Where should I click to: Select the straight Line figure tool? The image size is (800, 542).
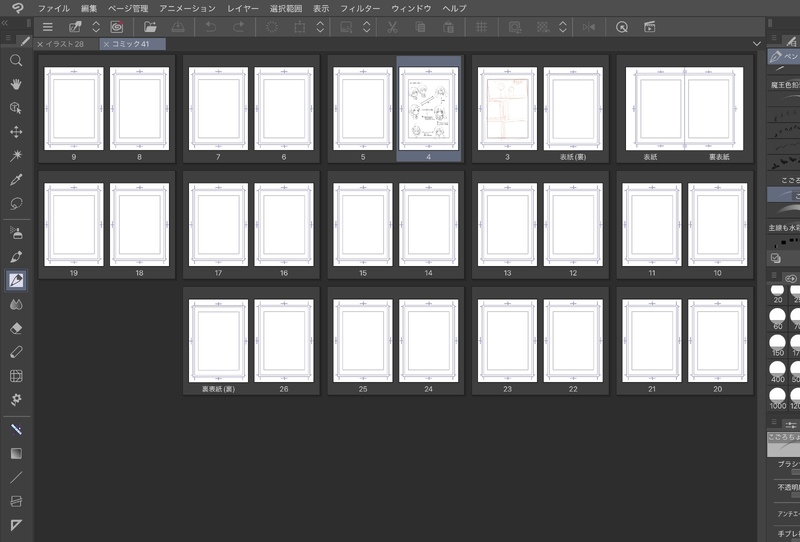[16, 477]
